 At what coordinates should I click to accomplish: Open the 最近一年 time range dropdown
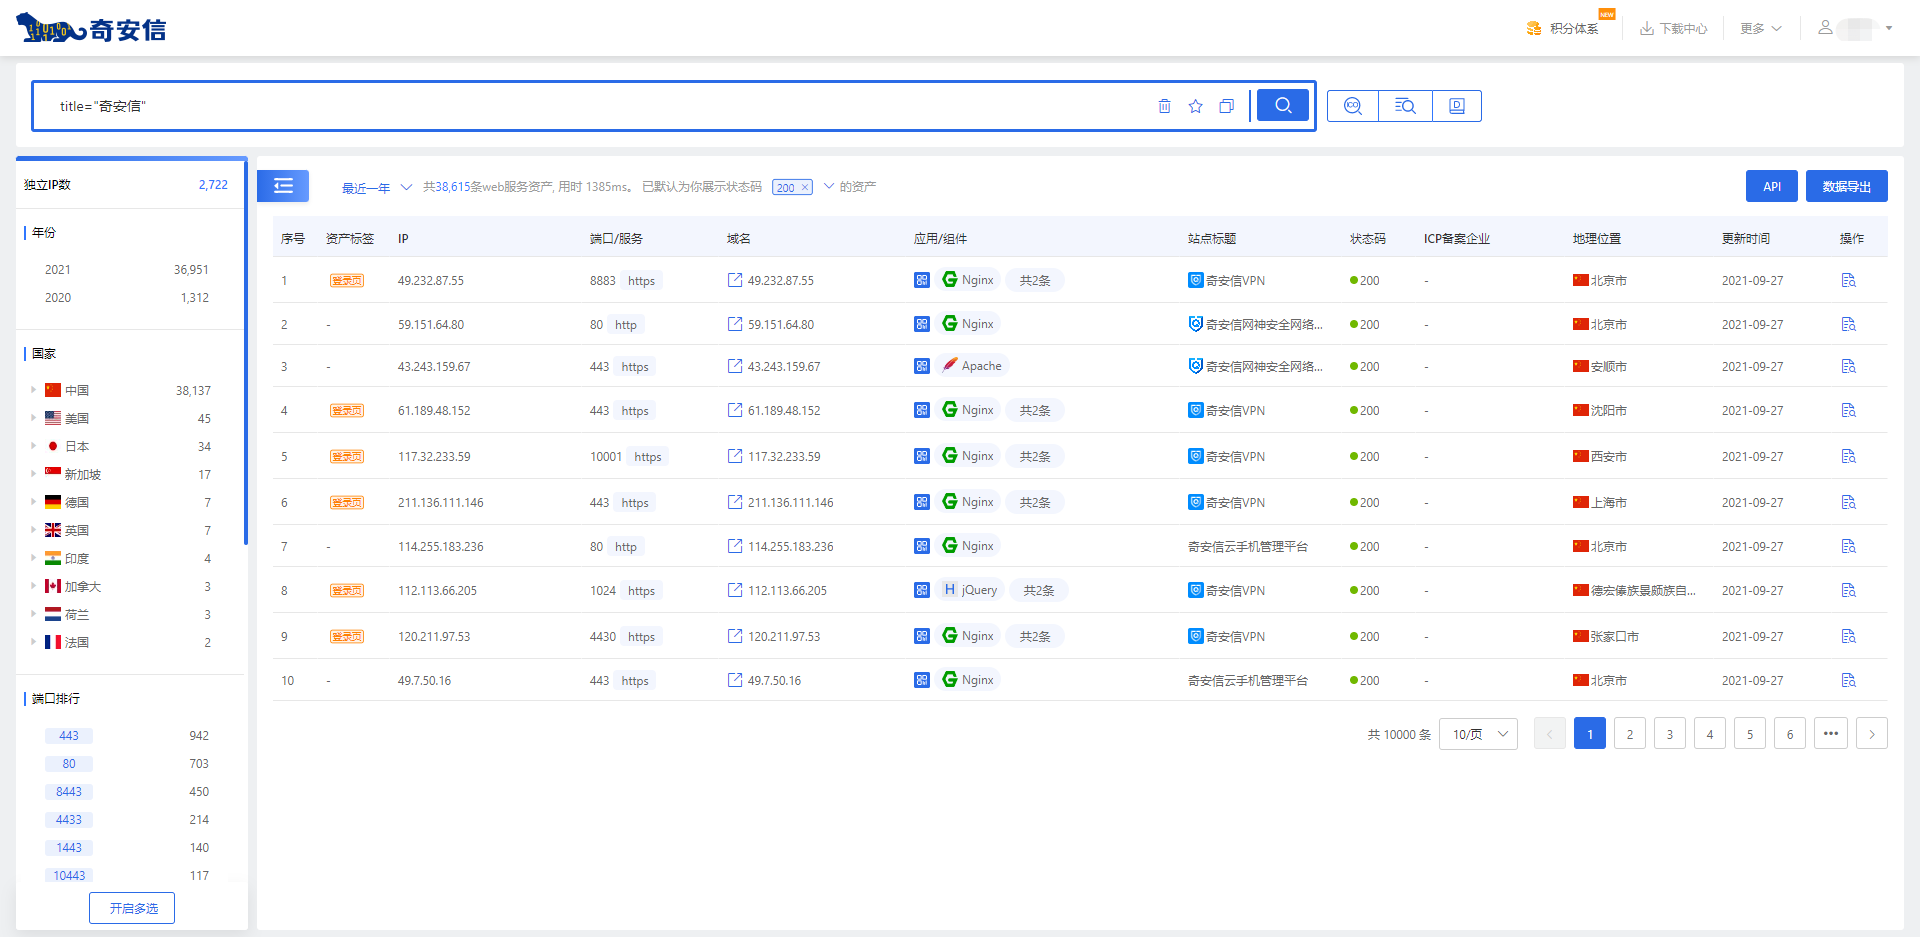376,187
